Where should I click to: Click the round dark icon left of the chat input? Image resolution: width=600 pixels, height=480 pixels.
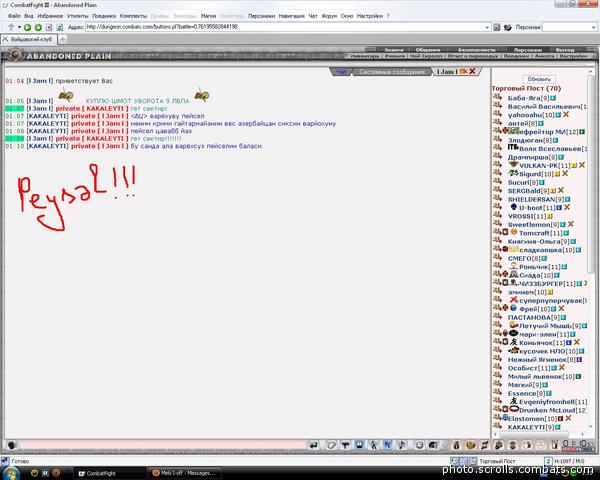coord(12,445)
